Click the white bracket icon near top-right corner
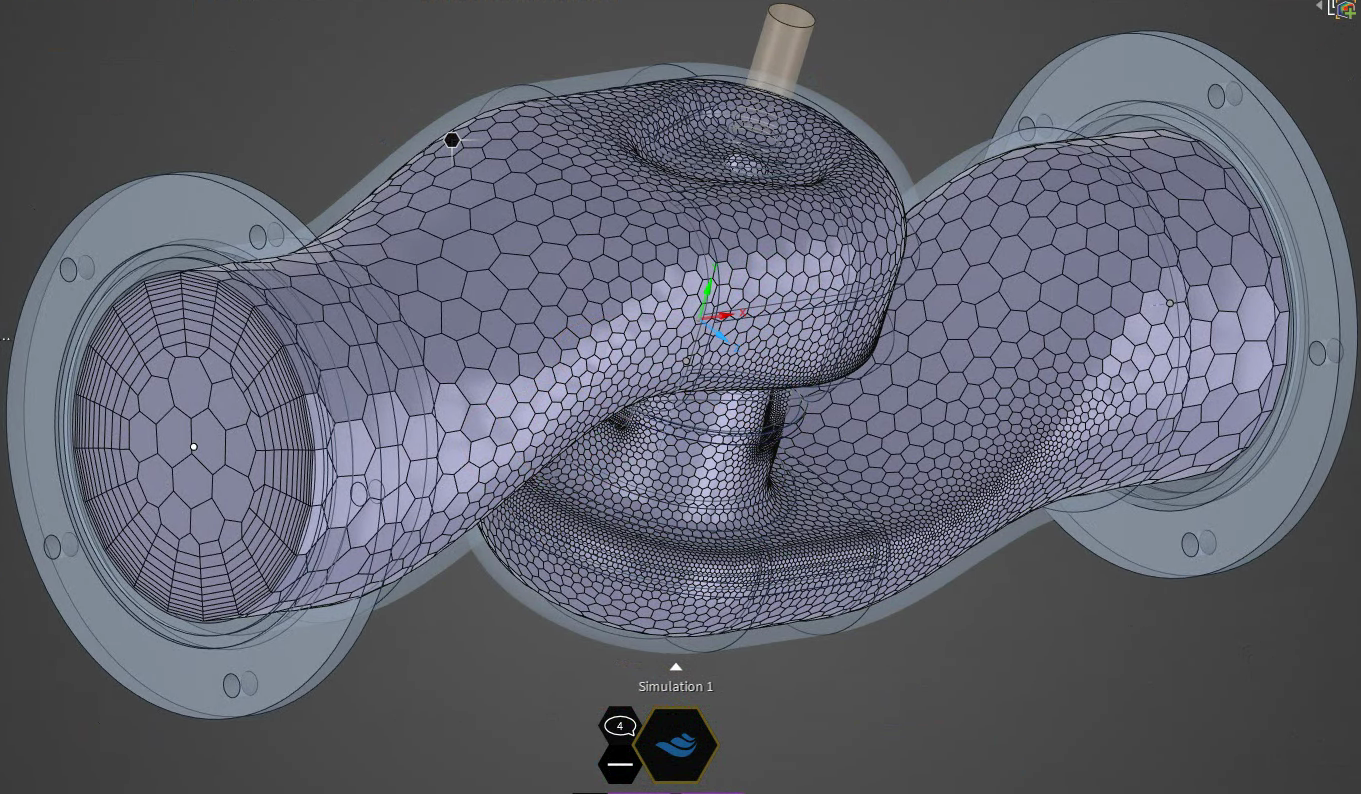 pos(1332,6)
